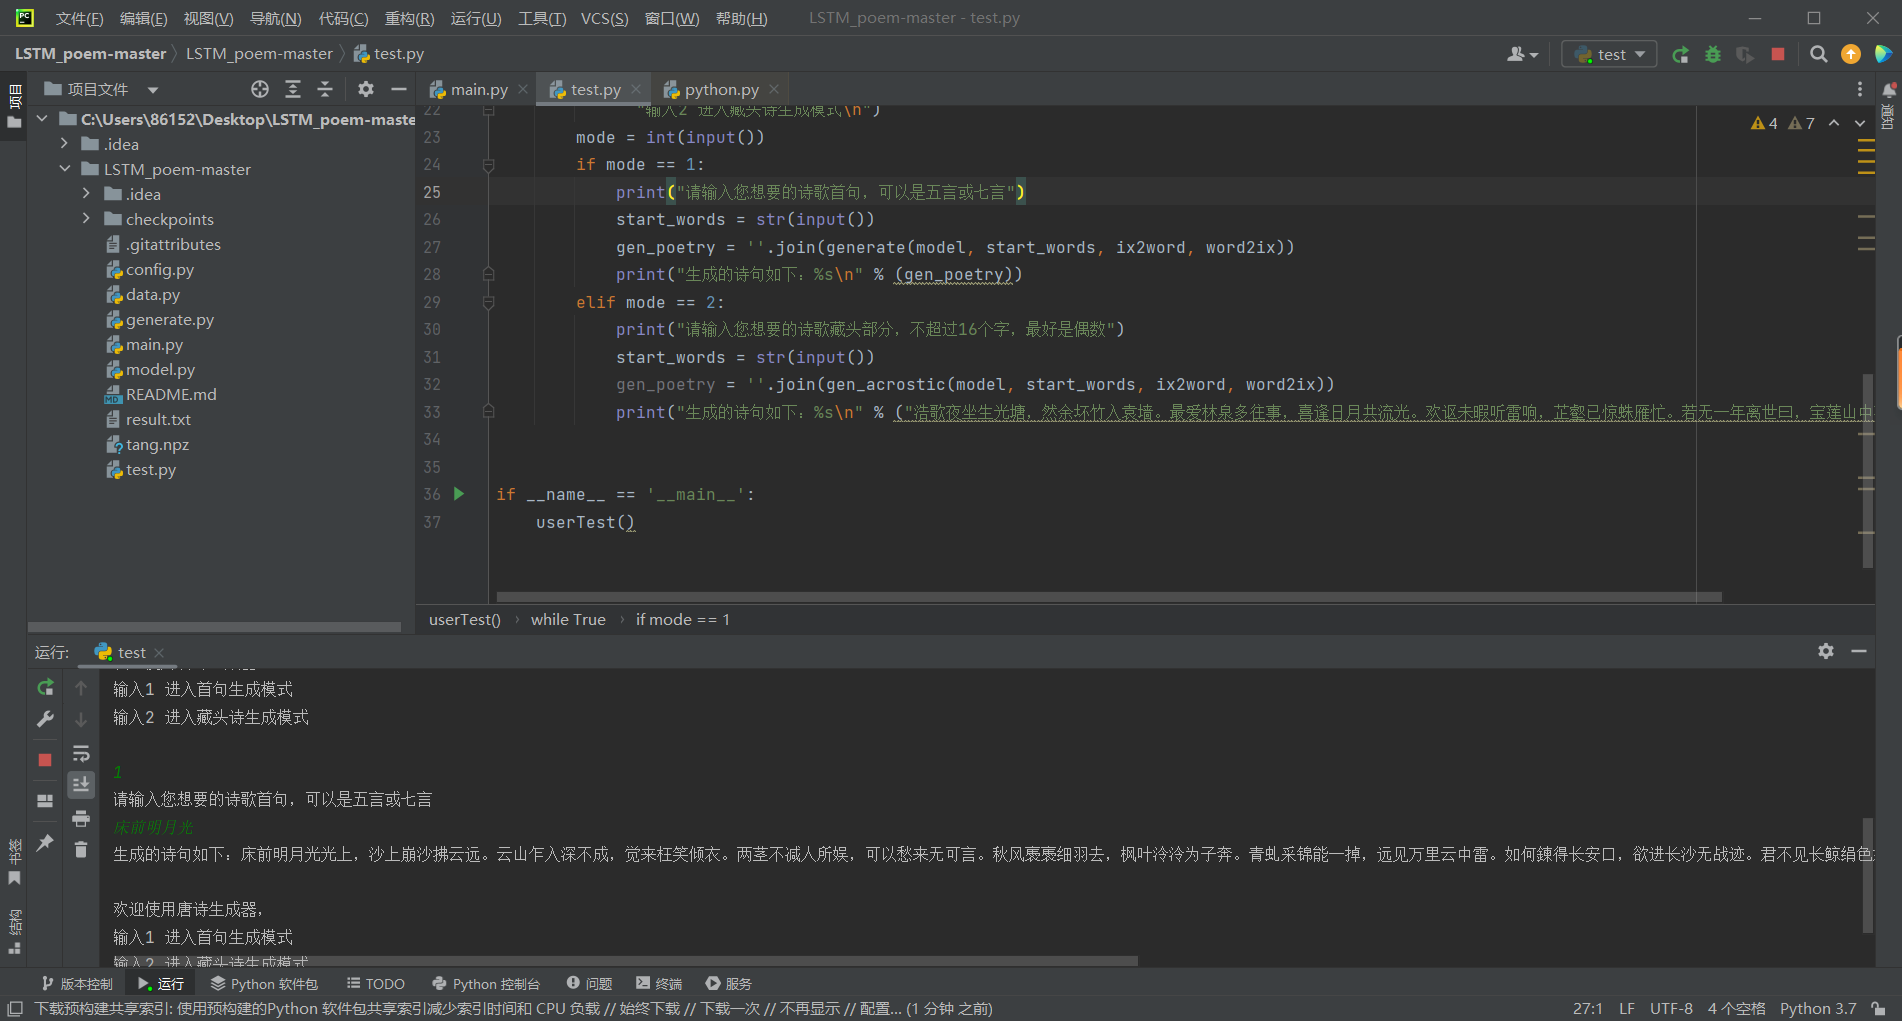Open Run panel settings gear

[x=1826, y=651]
